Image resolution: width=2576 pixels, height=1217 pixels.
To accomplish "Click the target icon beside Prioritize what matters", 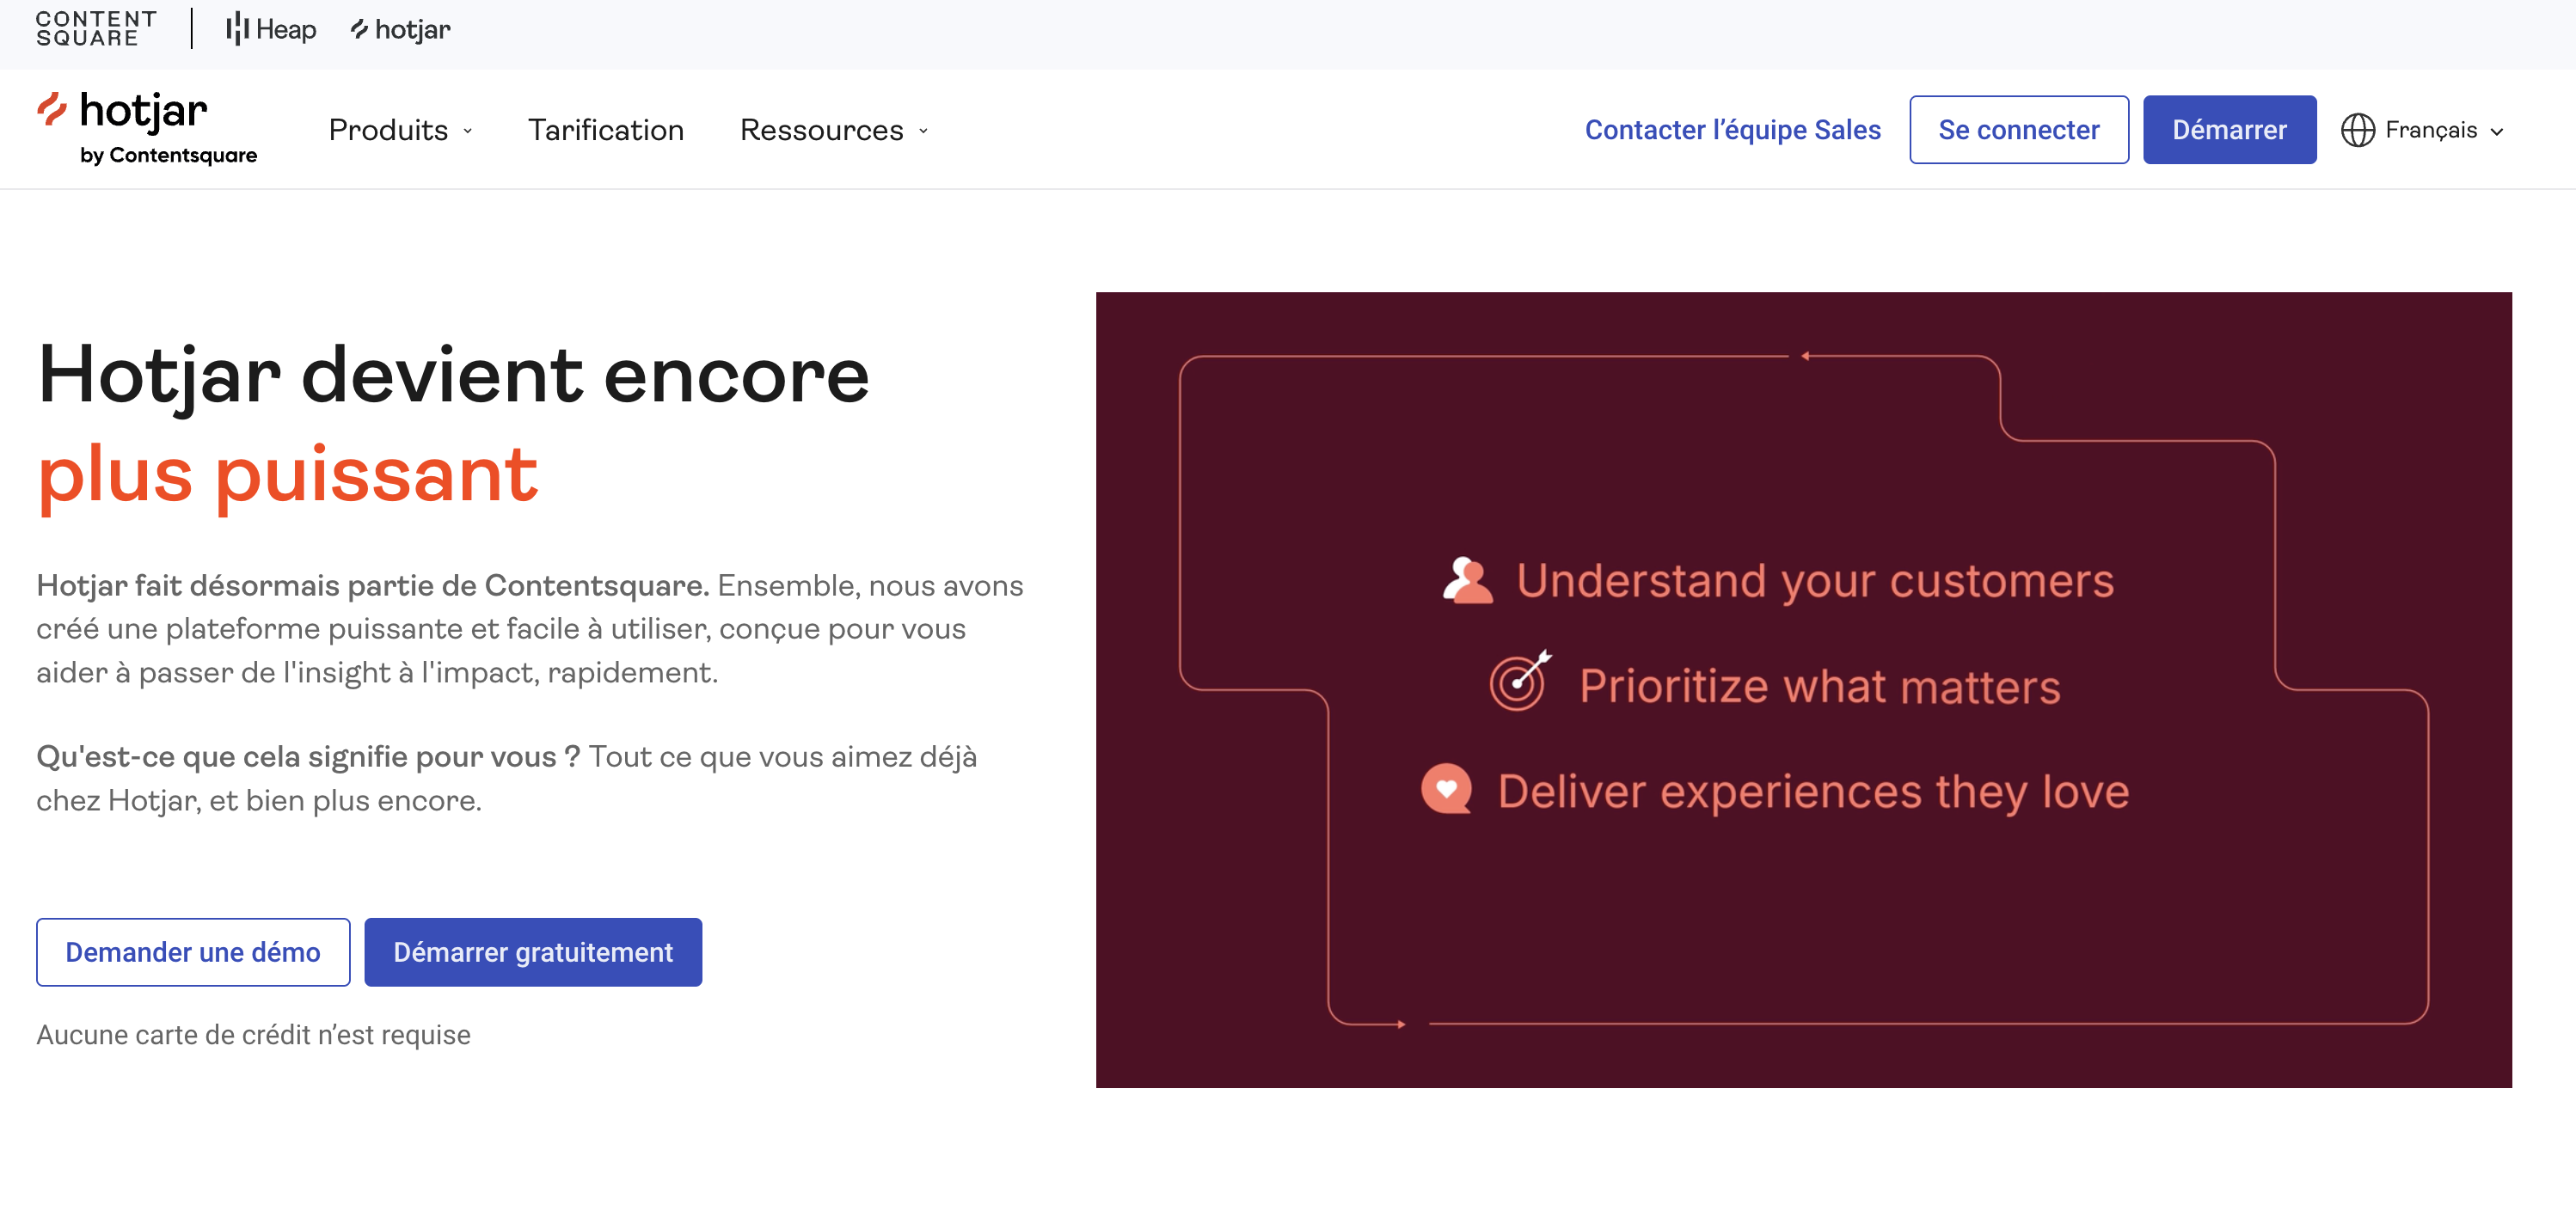I will click(1519, 682).
